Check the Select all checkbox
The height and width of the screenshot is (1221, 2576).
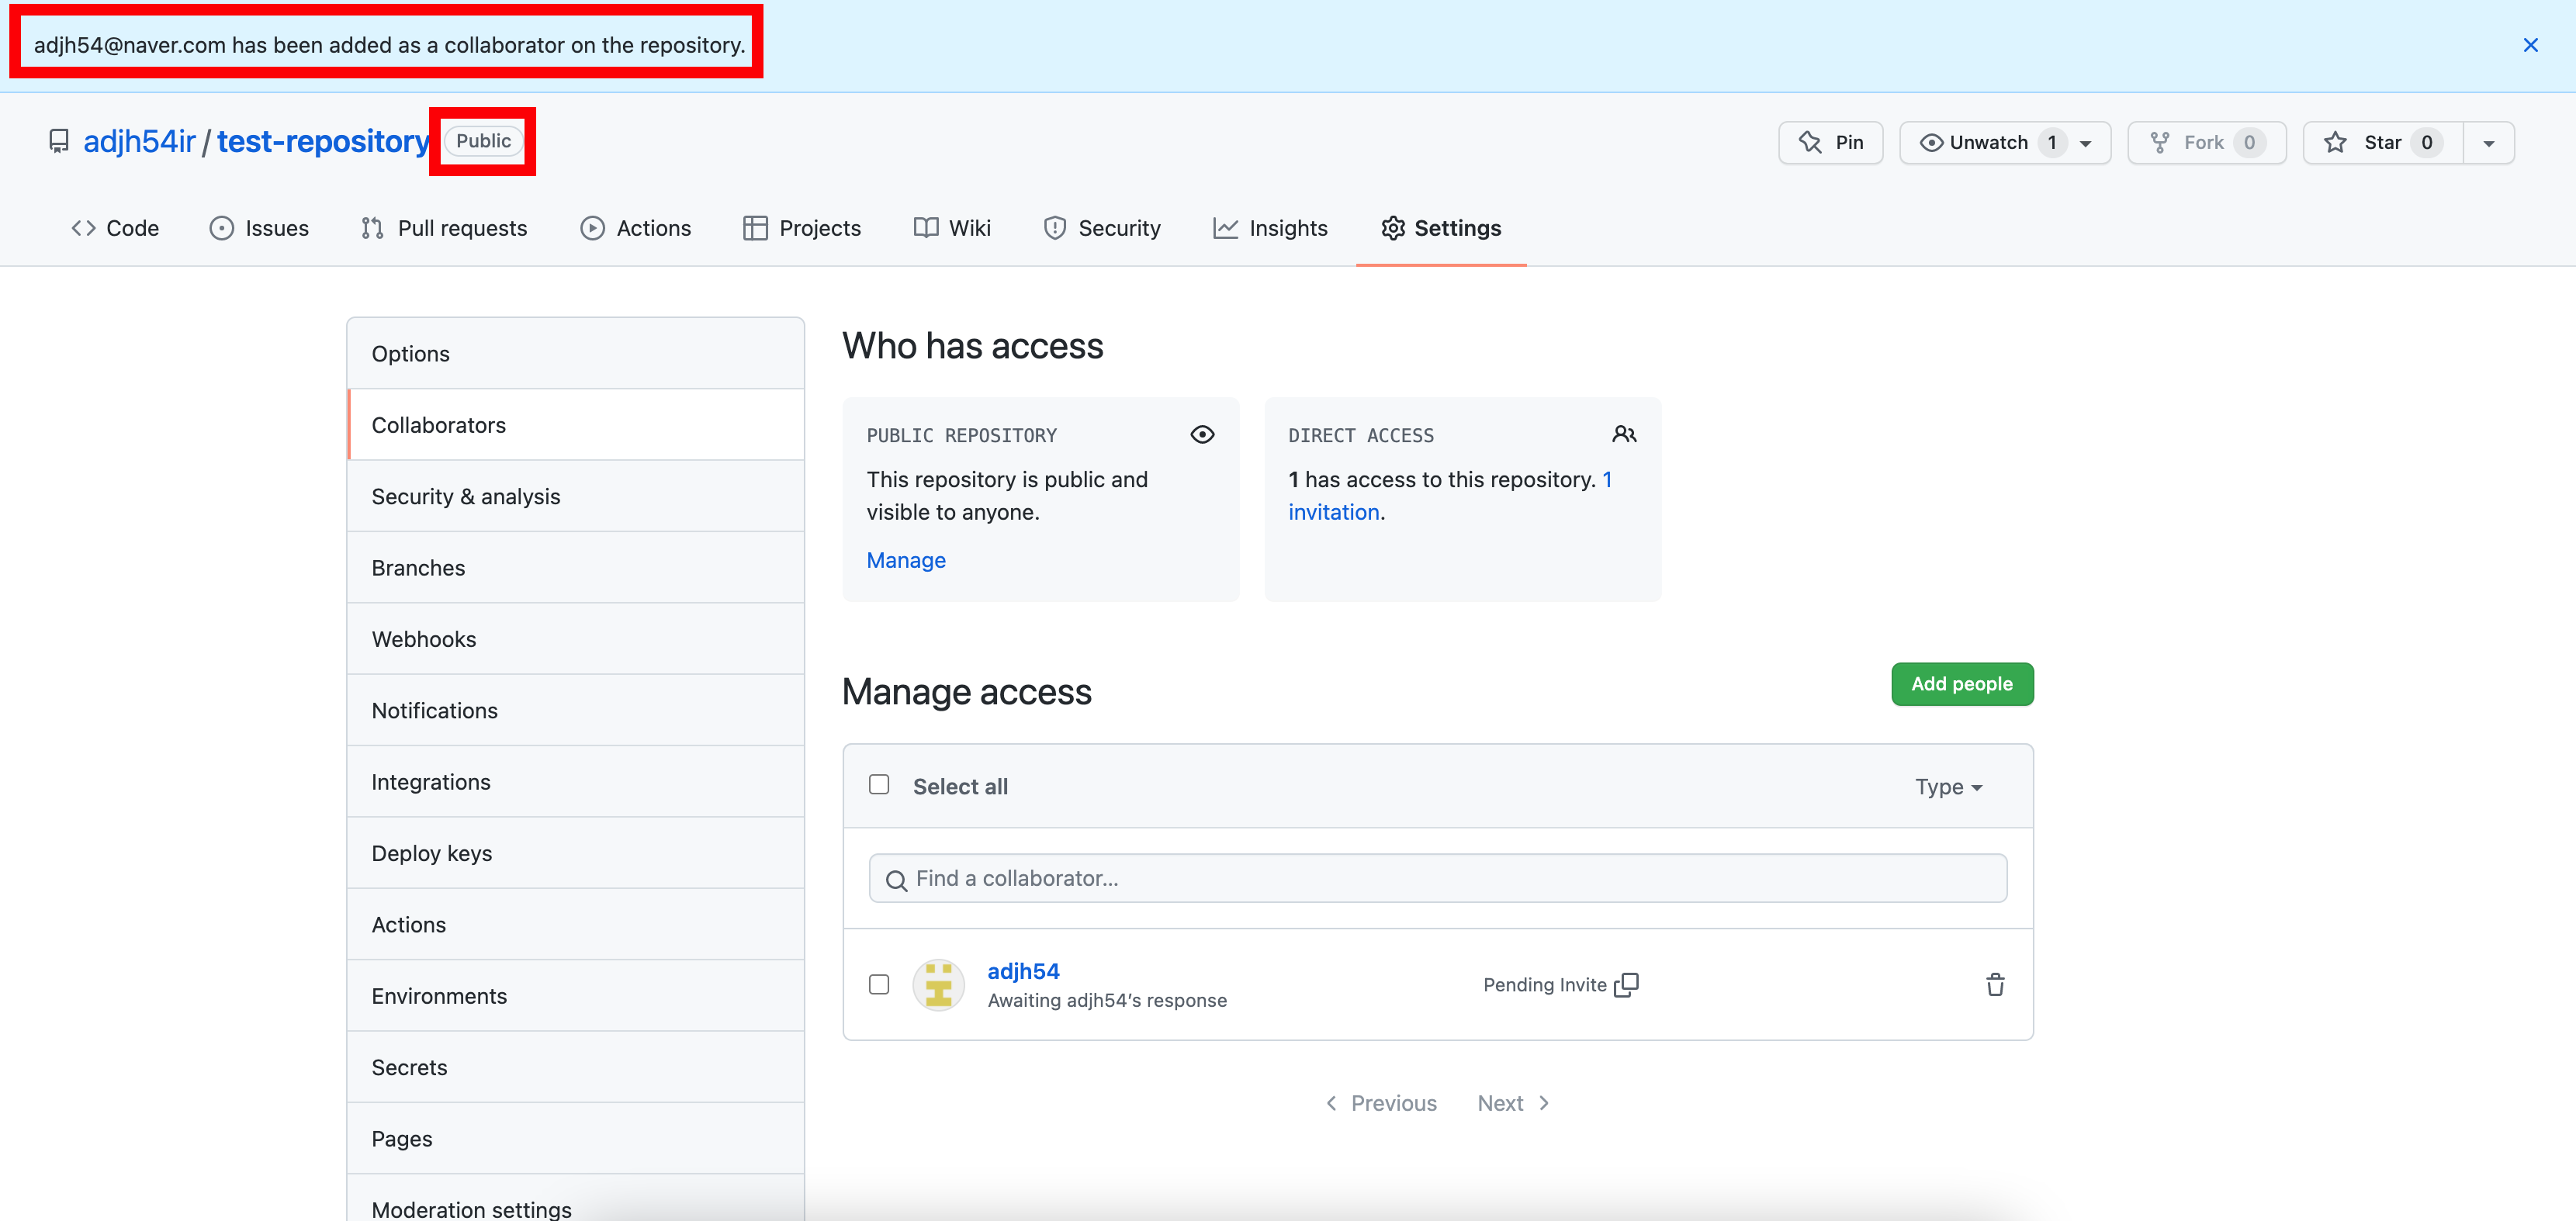879,785
